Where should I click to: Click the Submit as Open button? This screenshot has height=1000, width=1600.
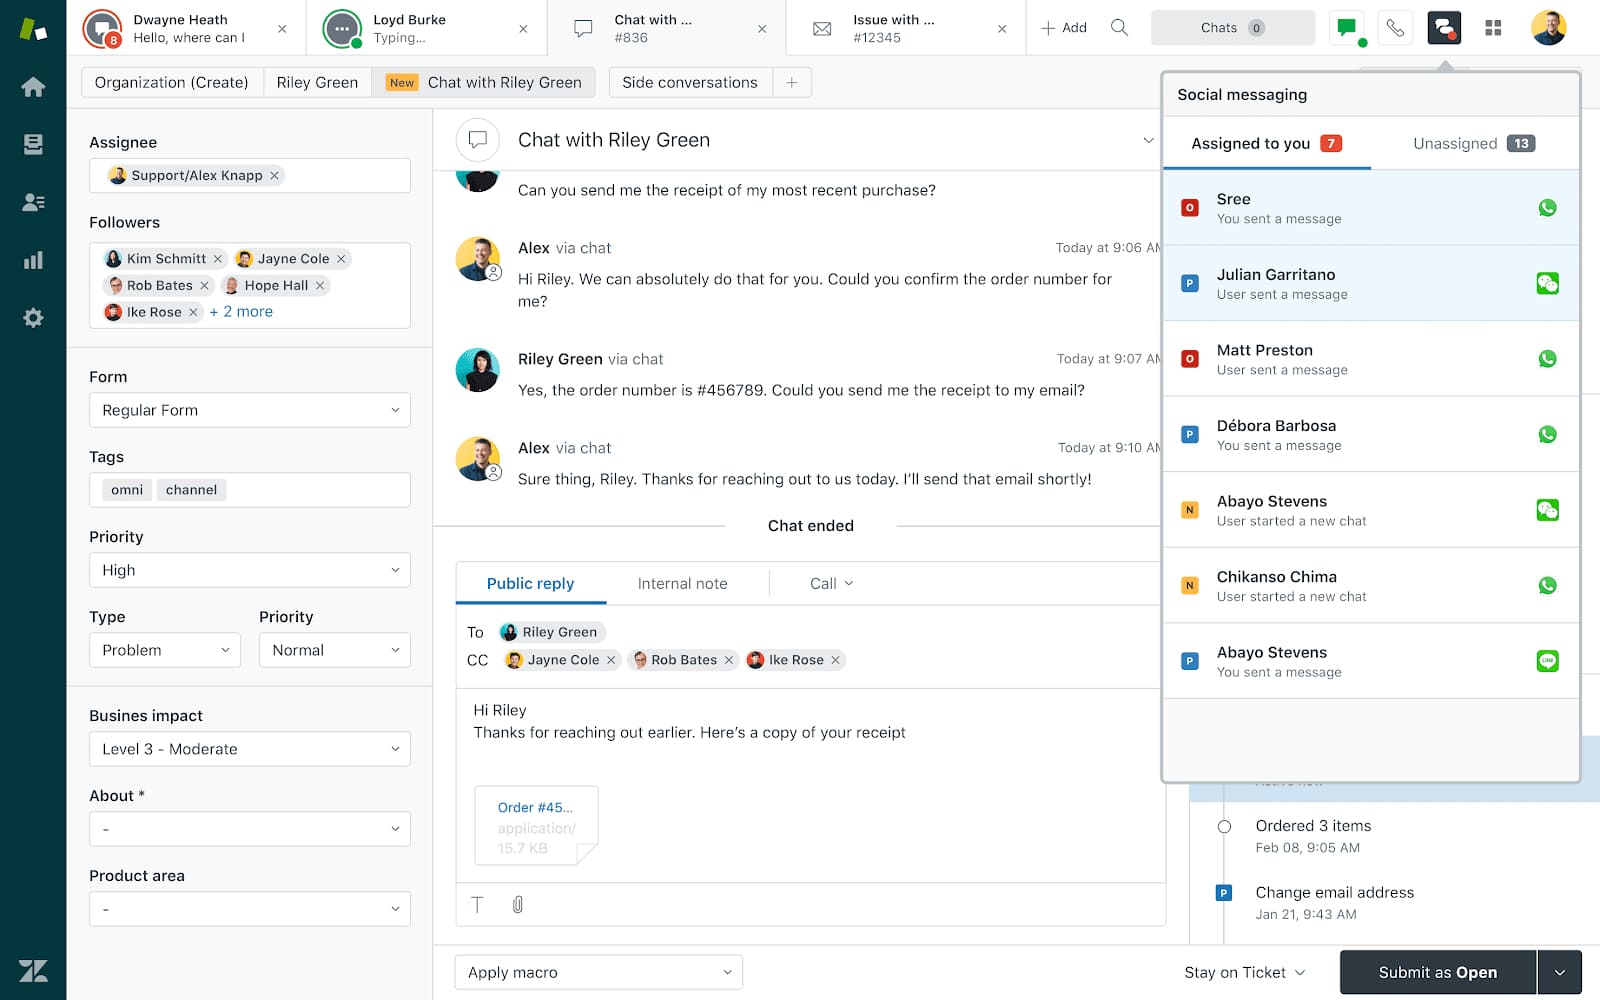pos(1438,971)
